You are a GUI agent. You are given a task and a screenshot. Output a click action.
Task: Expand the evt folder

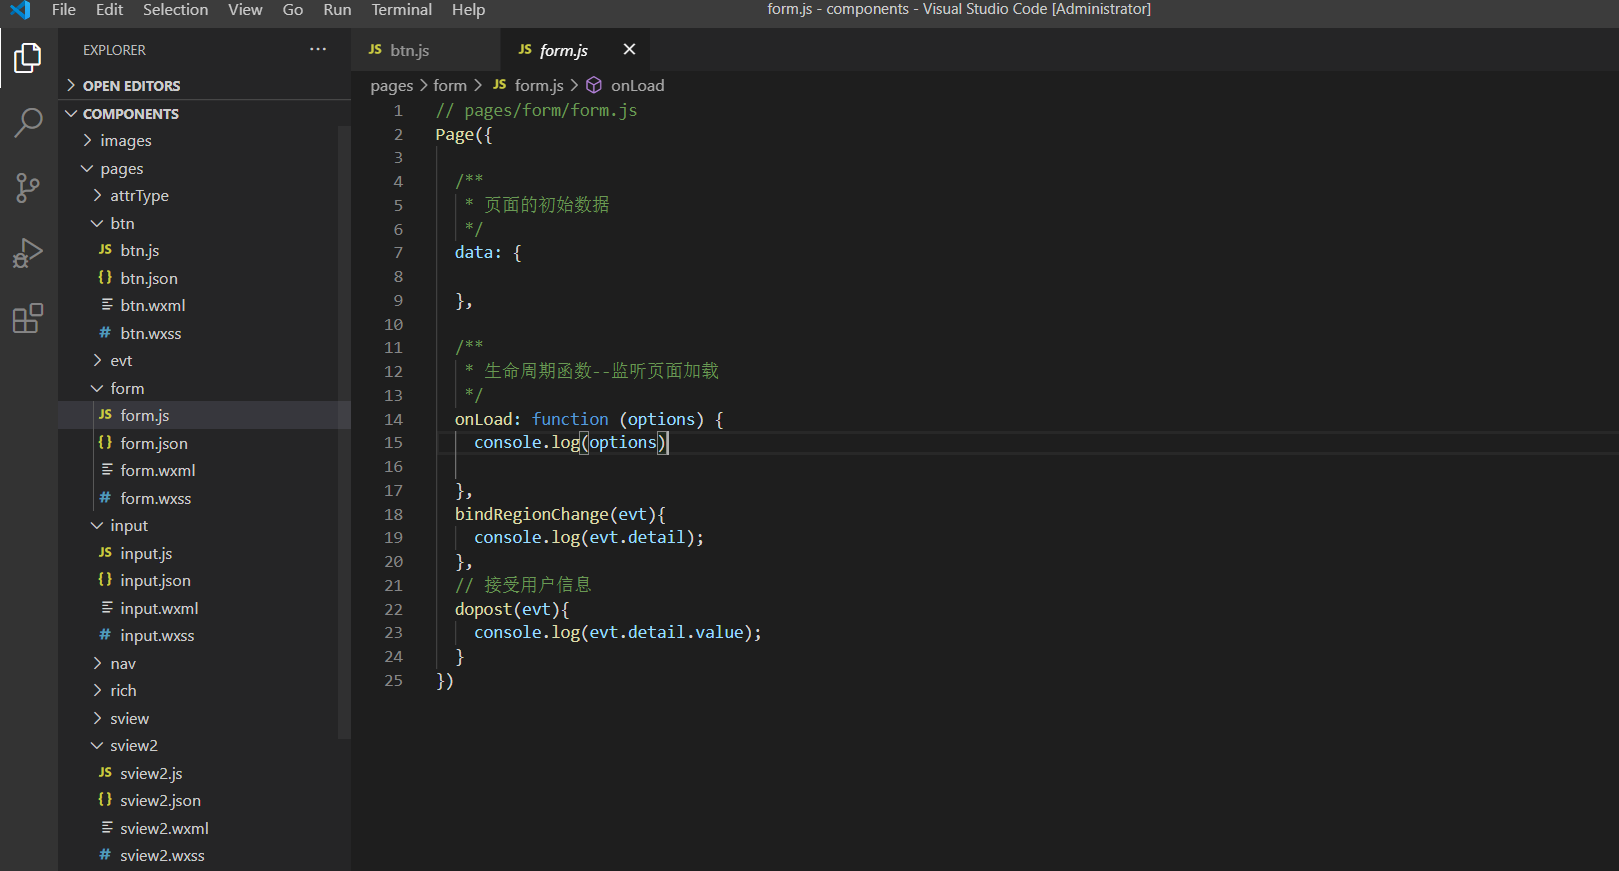click(200, 360)
